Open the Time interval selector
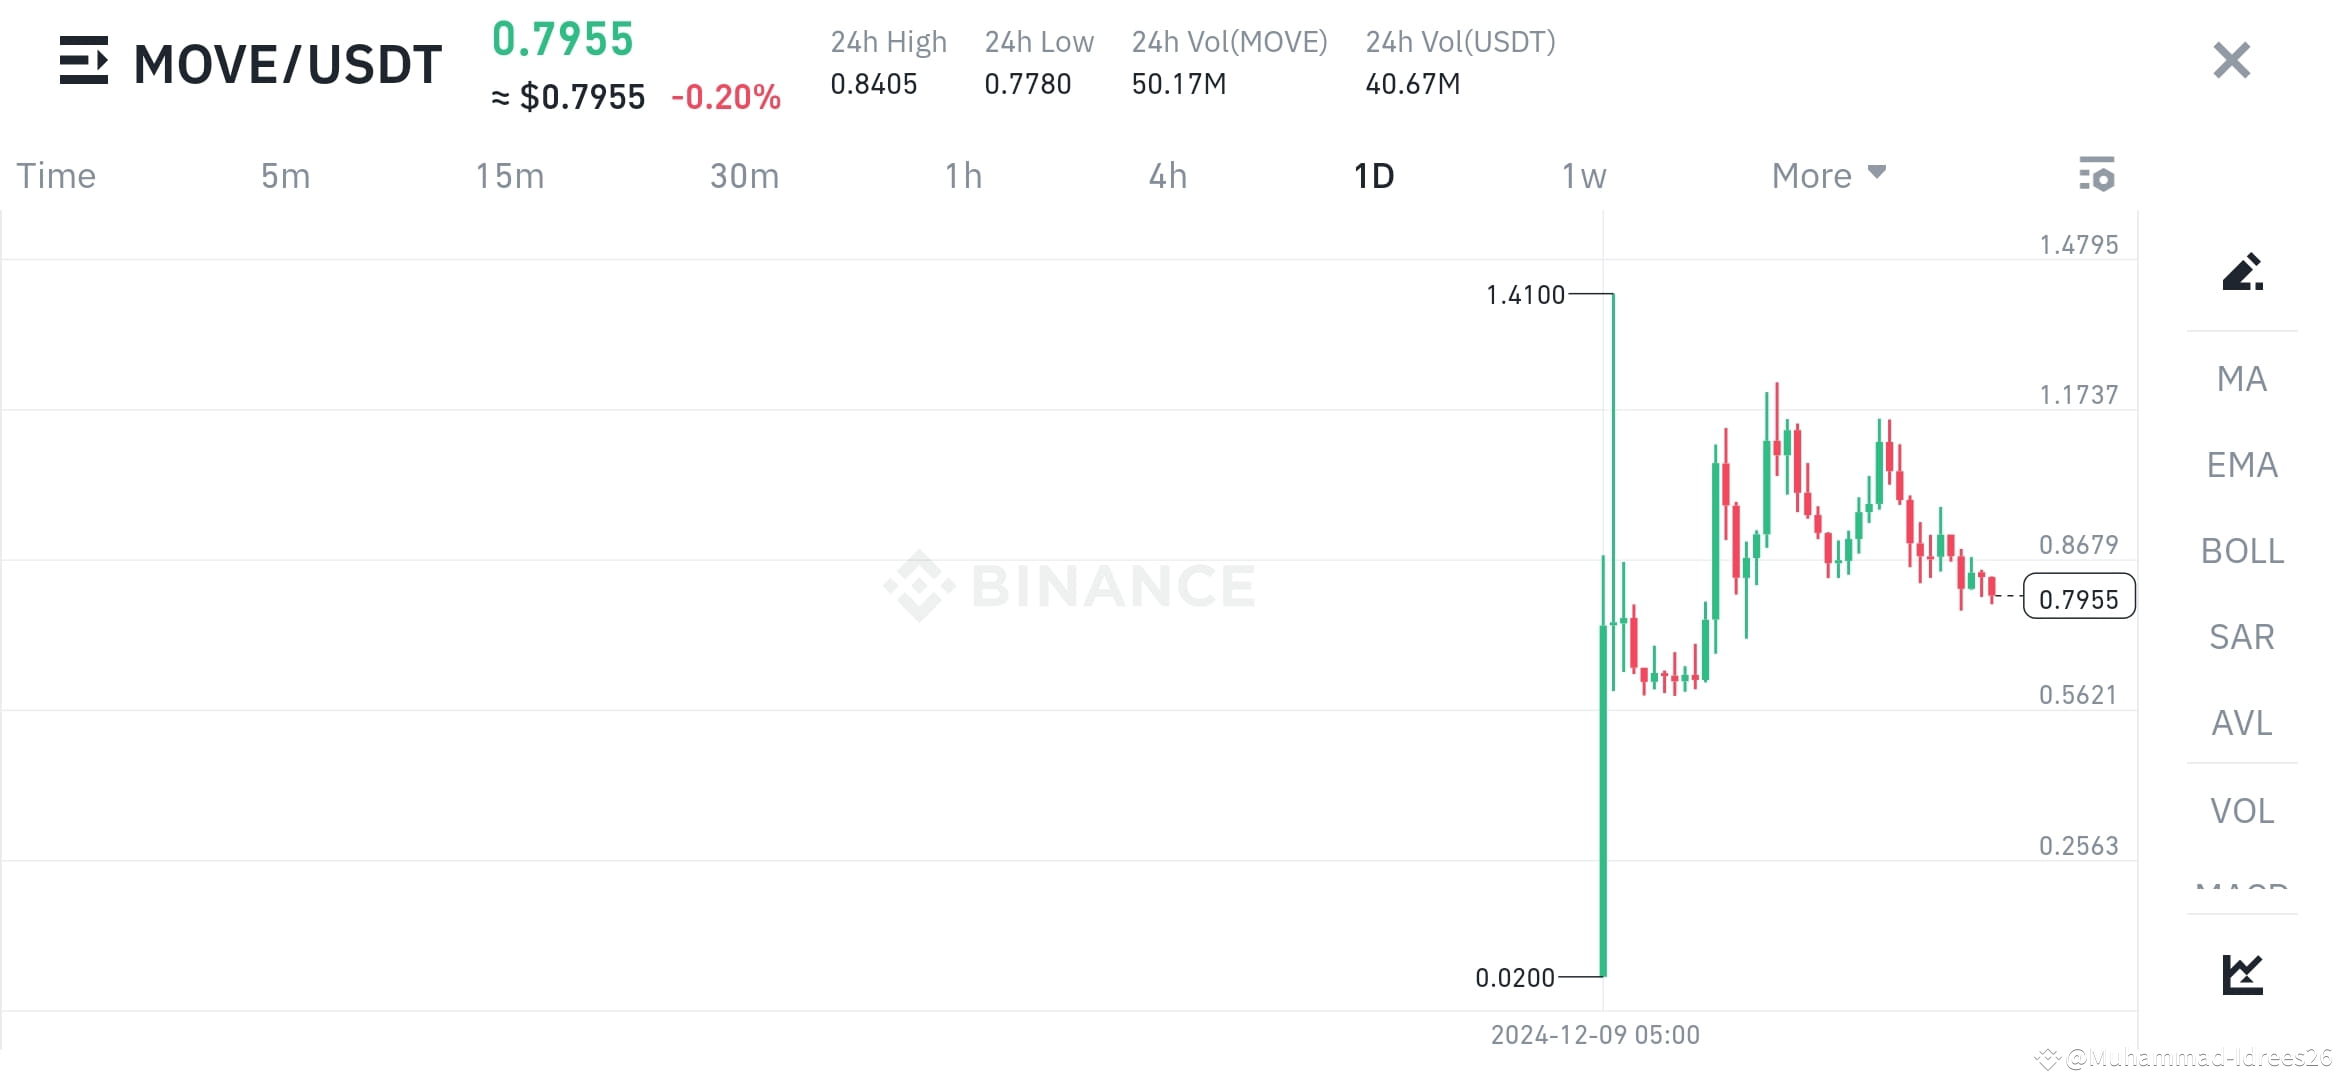2340x1080 pixels. click(x=55, y=174)
